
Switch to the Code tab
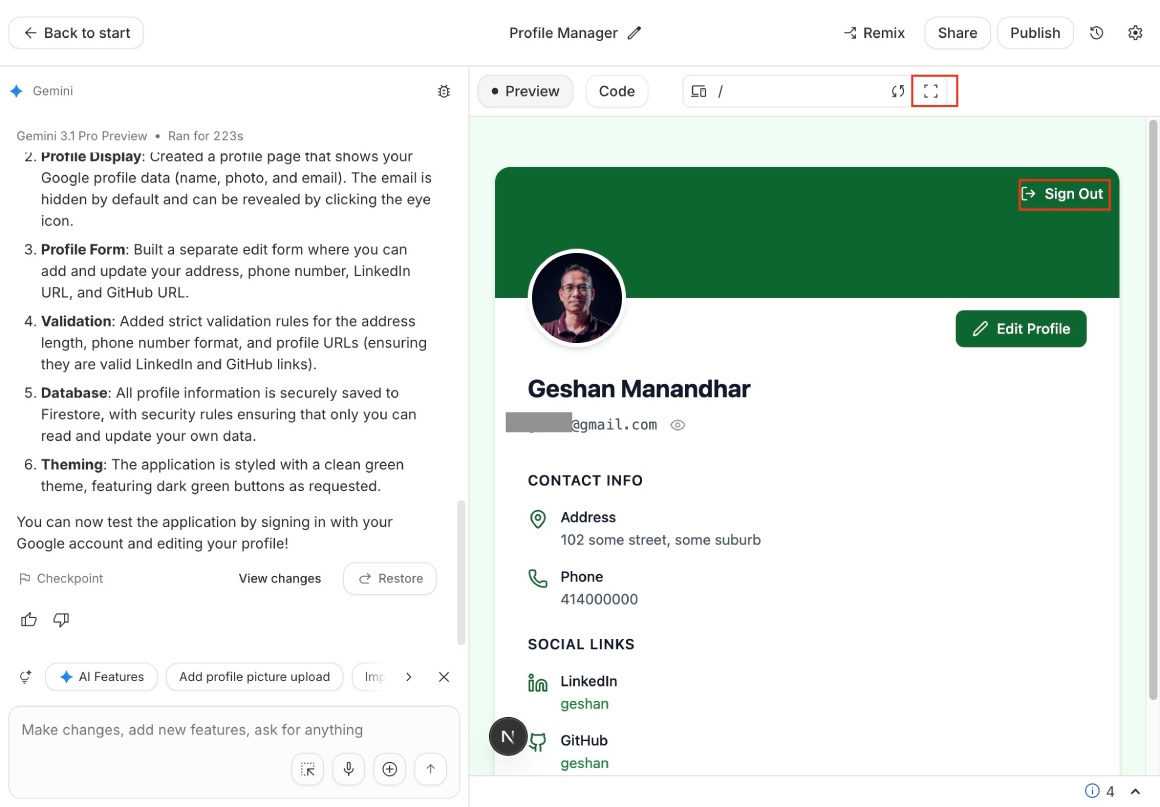pyautogui.click(x=617, y=90)
